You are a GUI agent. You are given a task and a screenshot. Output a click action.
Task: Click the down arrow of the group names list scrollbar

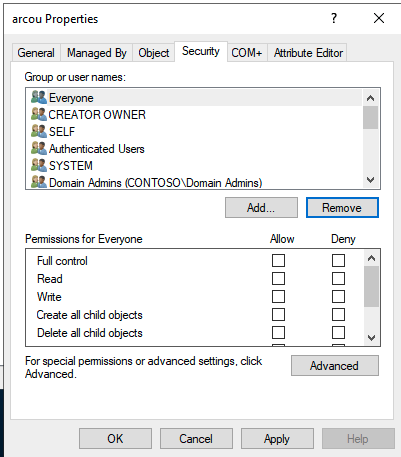[370, 180]
